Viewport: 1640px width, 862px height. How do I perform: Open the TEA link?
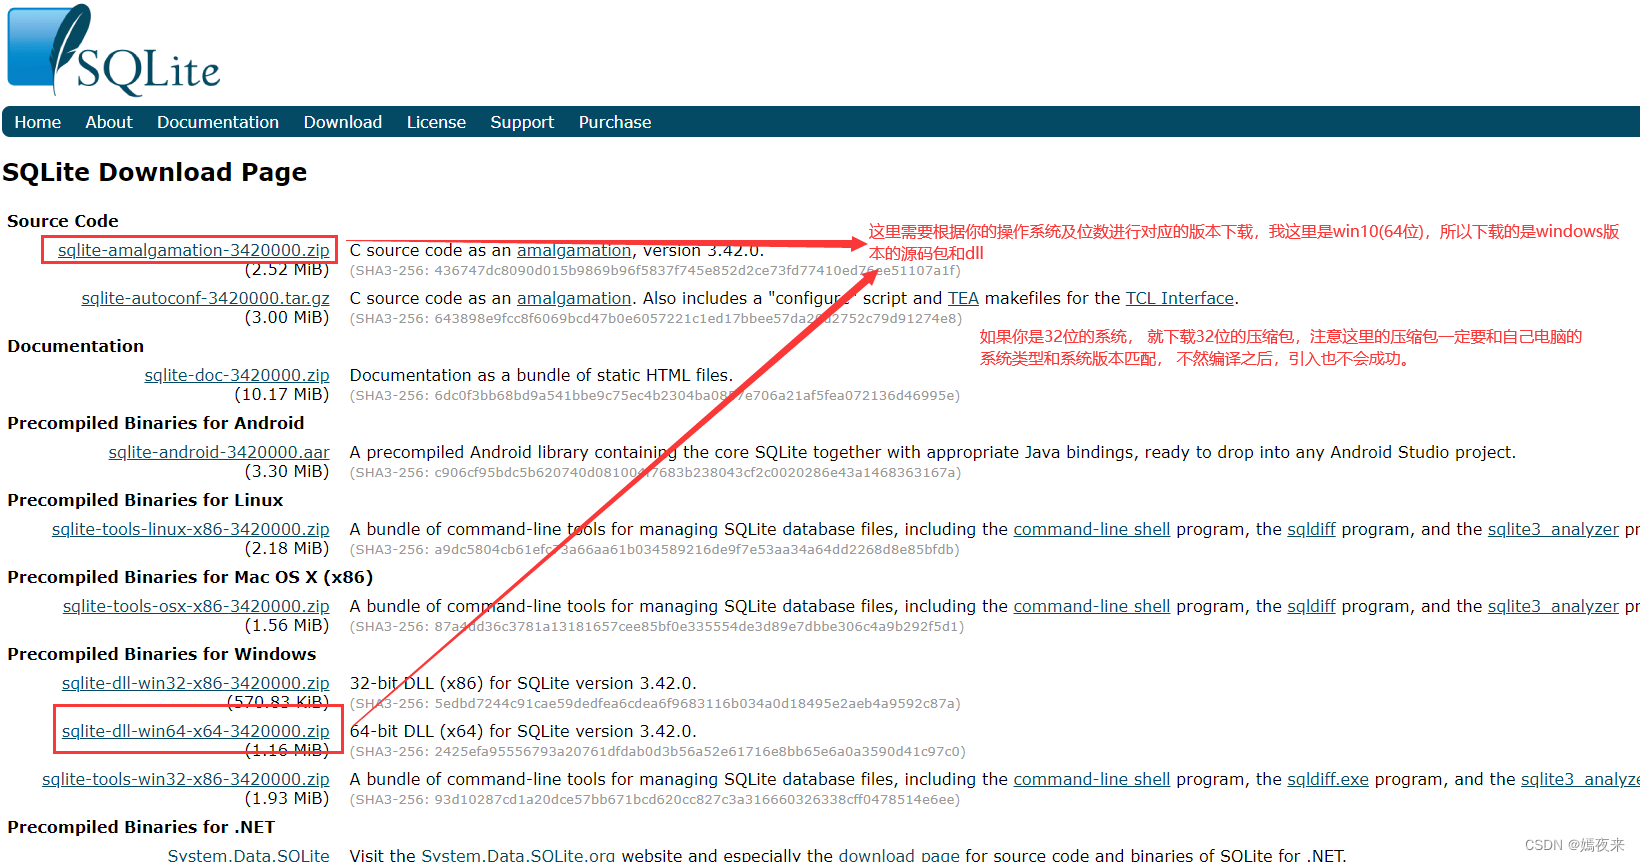[x=963, y=298]
